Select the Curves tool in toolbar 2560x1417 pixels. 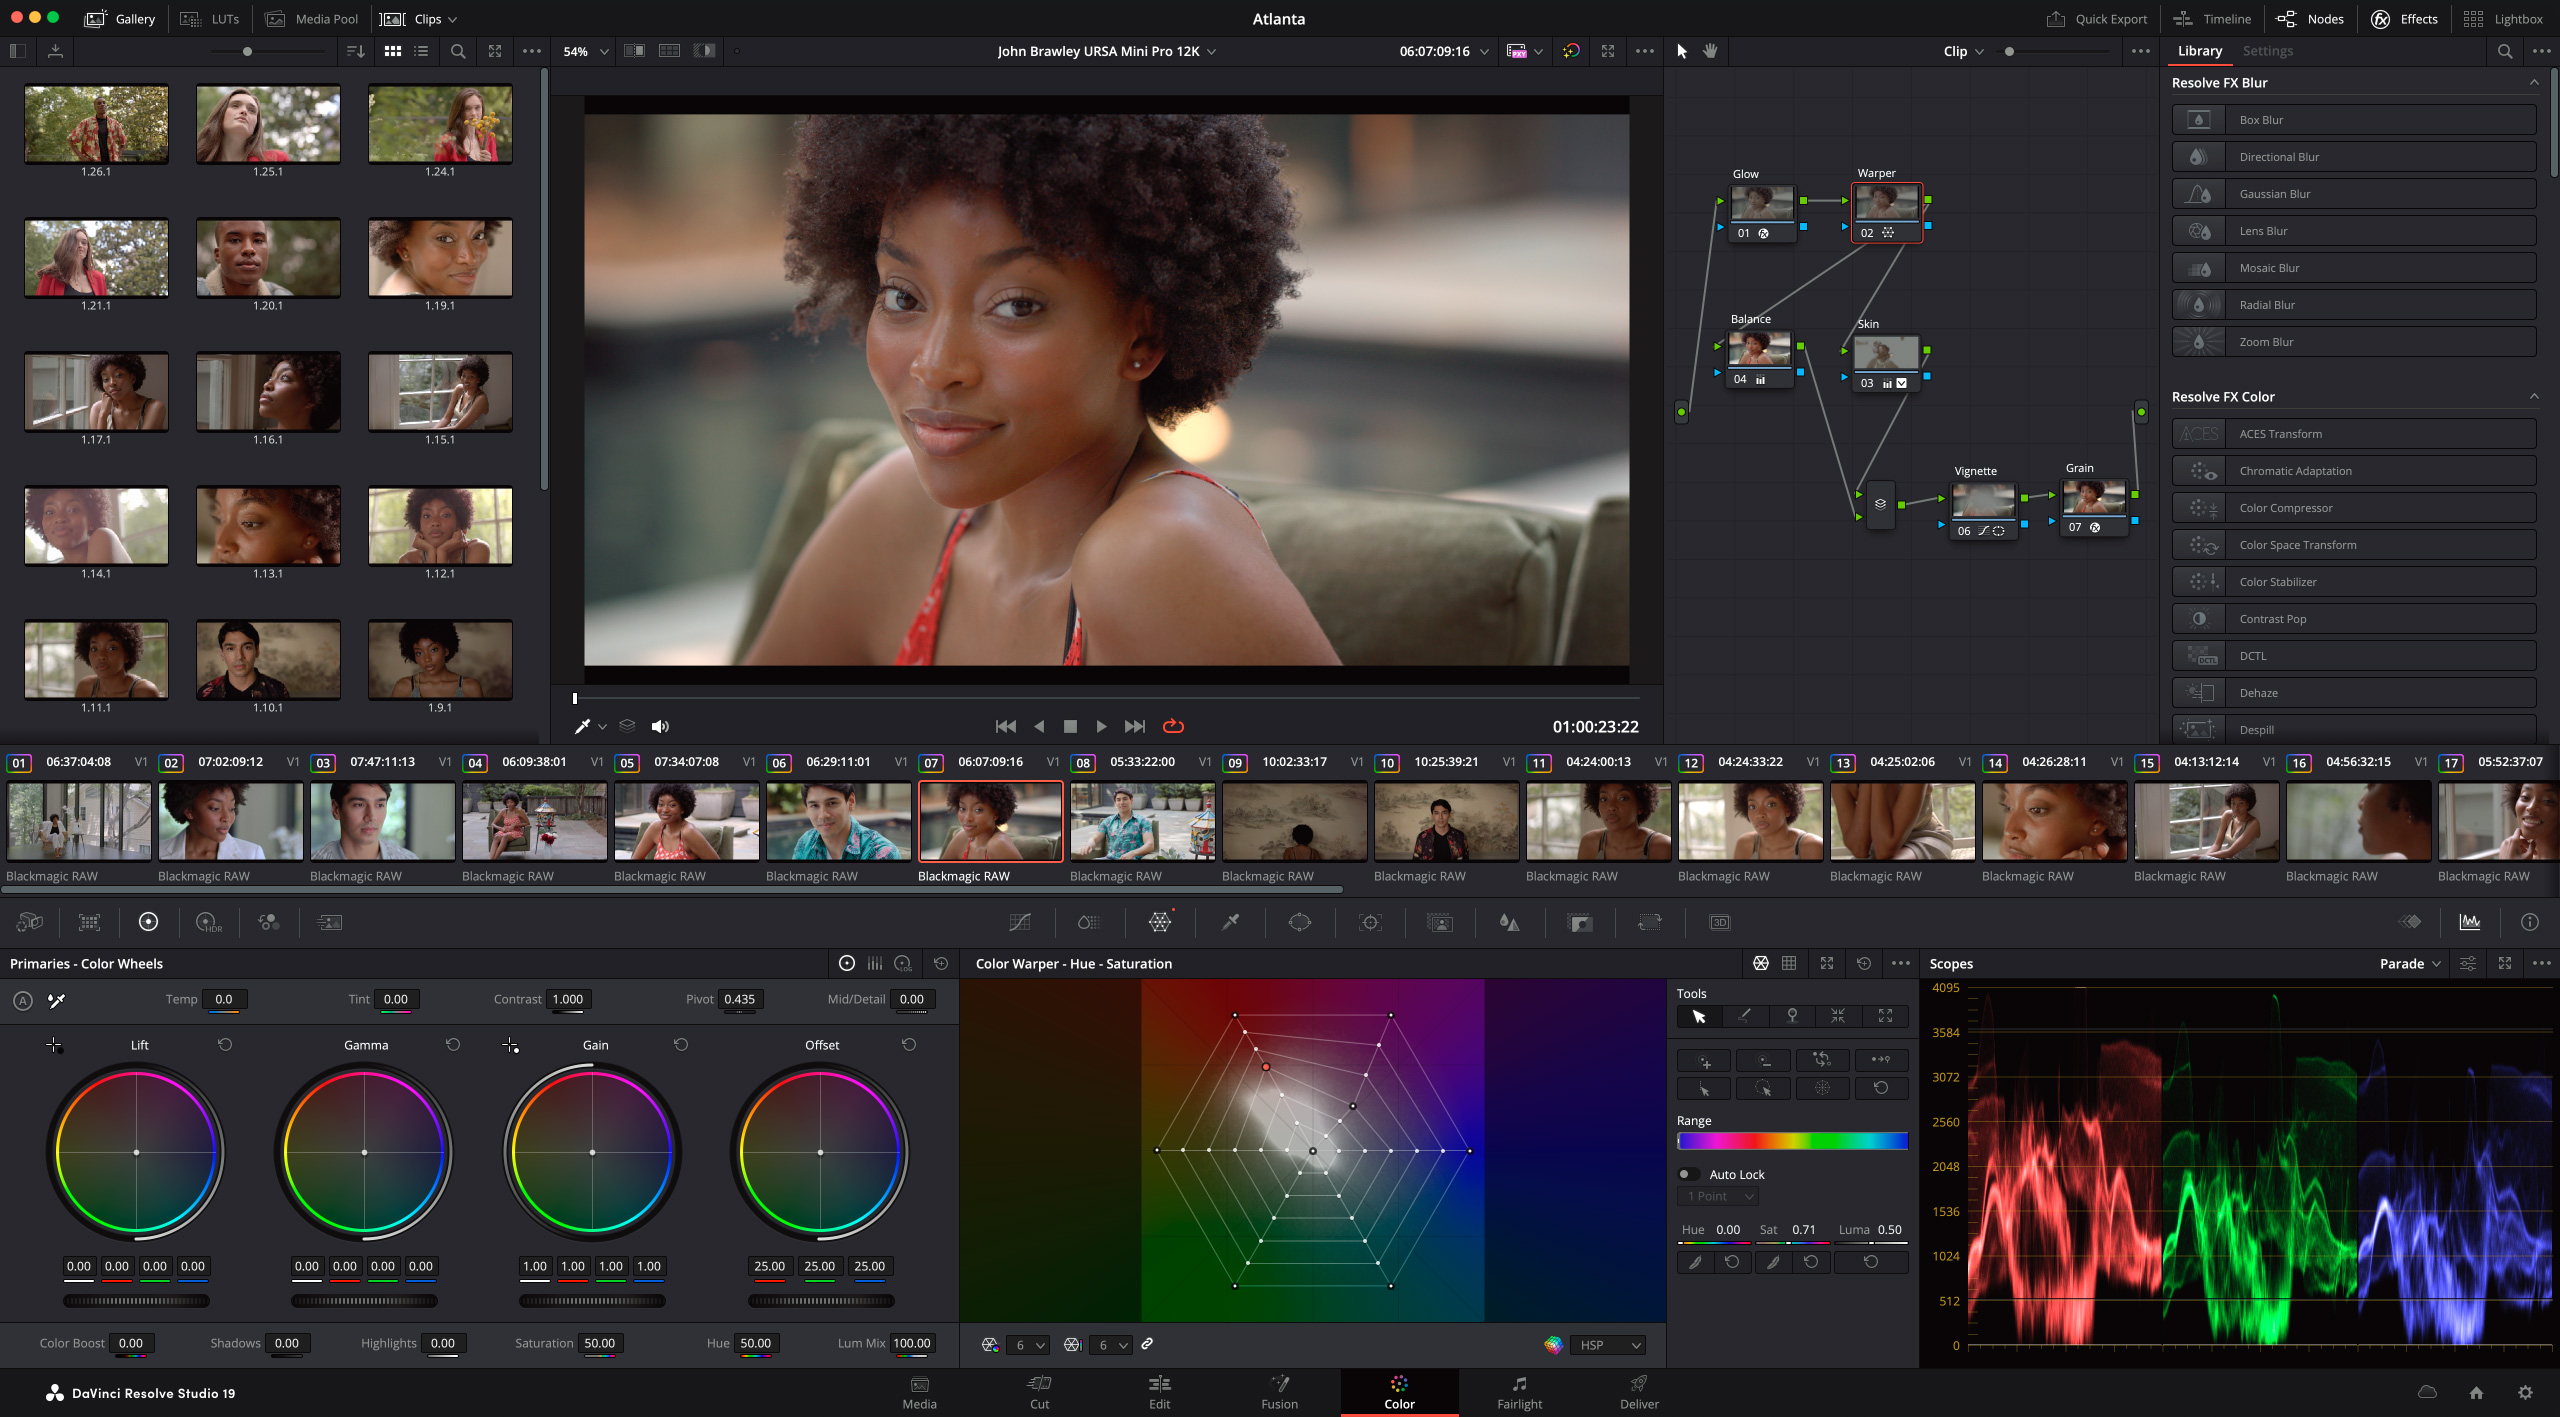tap(1021, 921)
